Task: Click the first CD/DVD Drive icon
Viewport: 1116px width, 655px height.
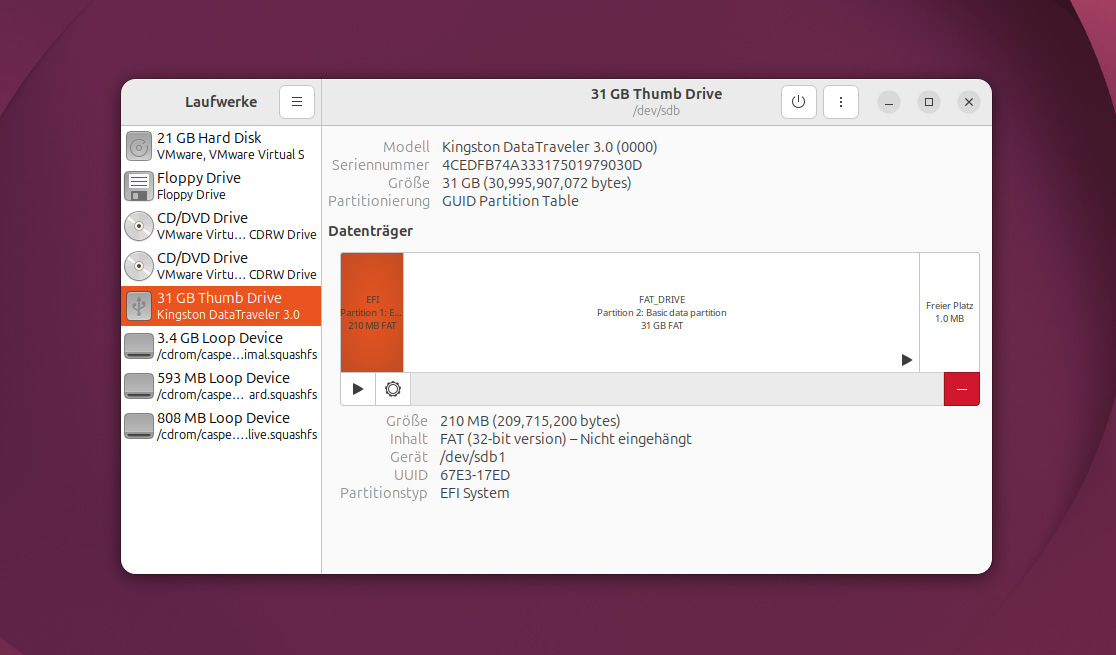Action: coord(139,226)
